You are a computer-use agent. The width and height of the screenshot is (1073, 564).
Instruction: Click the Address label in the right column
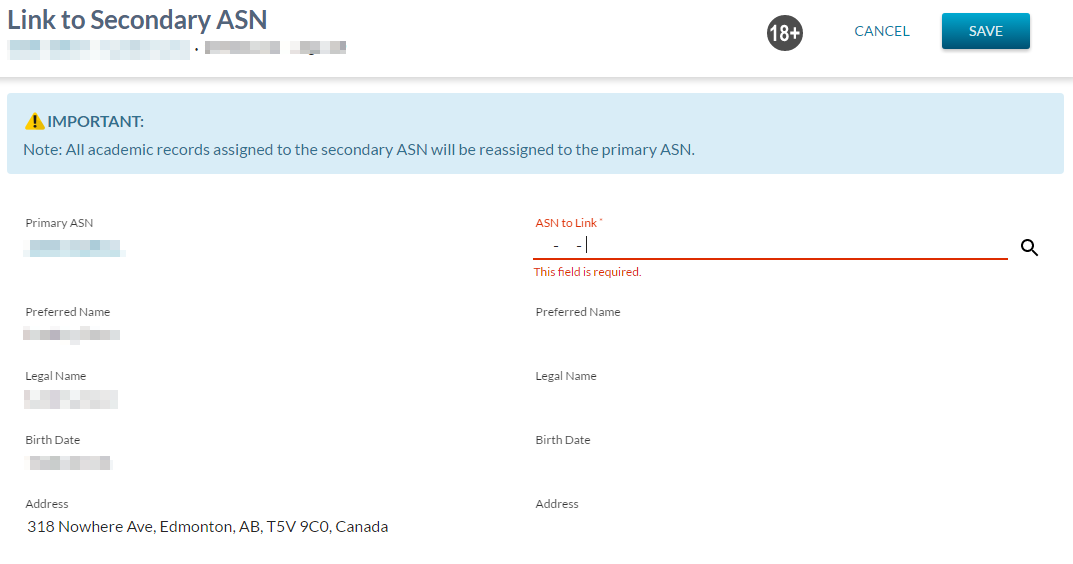557,504
